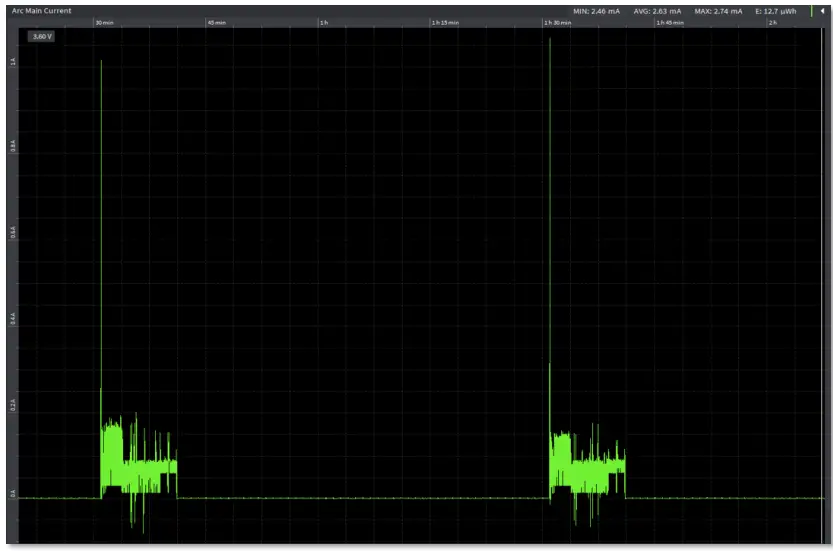This screenshot has width=833, height=551.
Task: Select the MAX 2.74 mA statistic
Action: tap(717, 11)
